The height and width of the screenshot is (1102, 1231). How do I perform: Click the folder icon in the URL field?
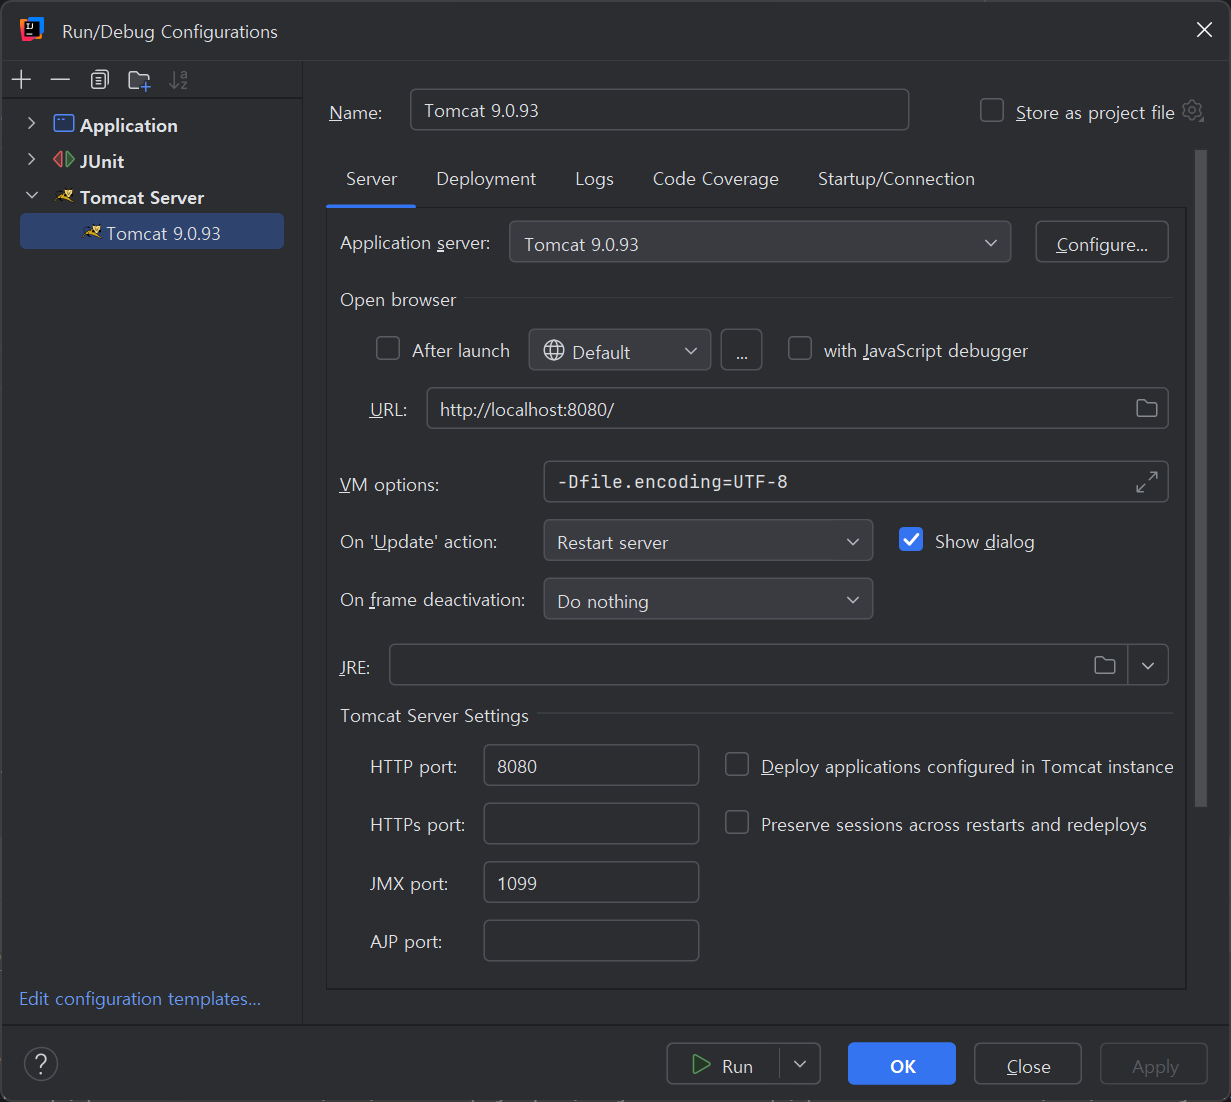tap(1147, 408)
